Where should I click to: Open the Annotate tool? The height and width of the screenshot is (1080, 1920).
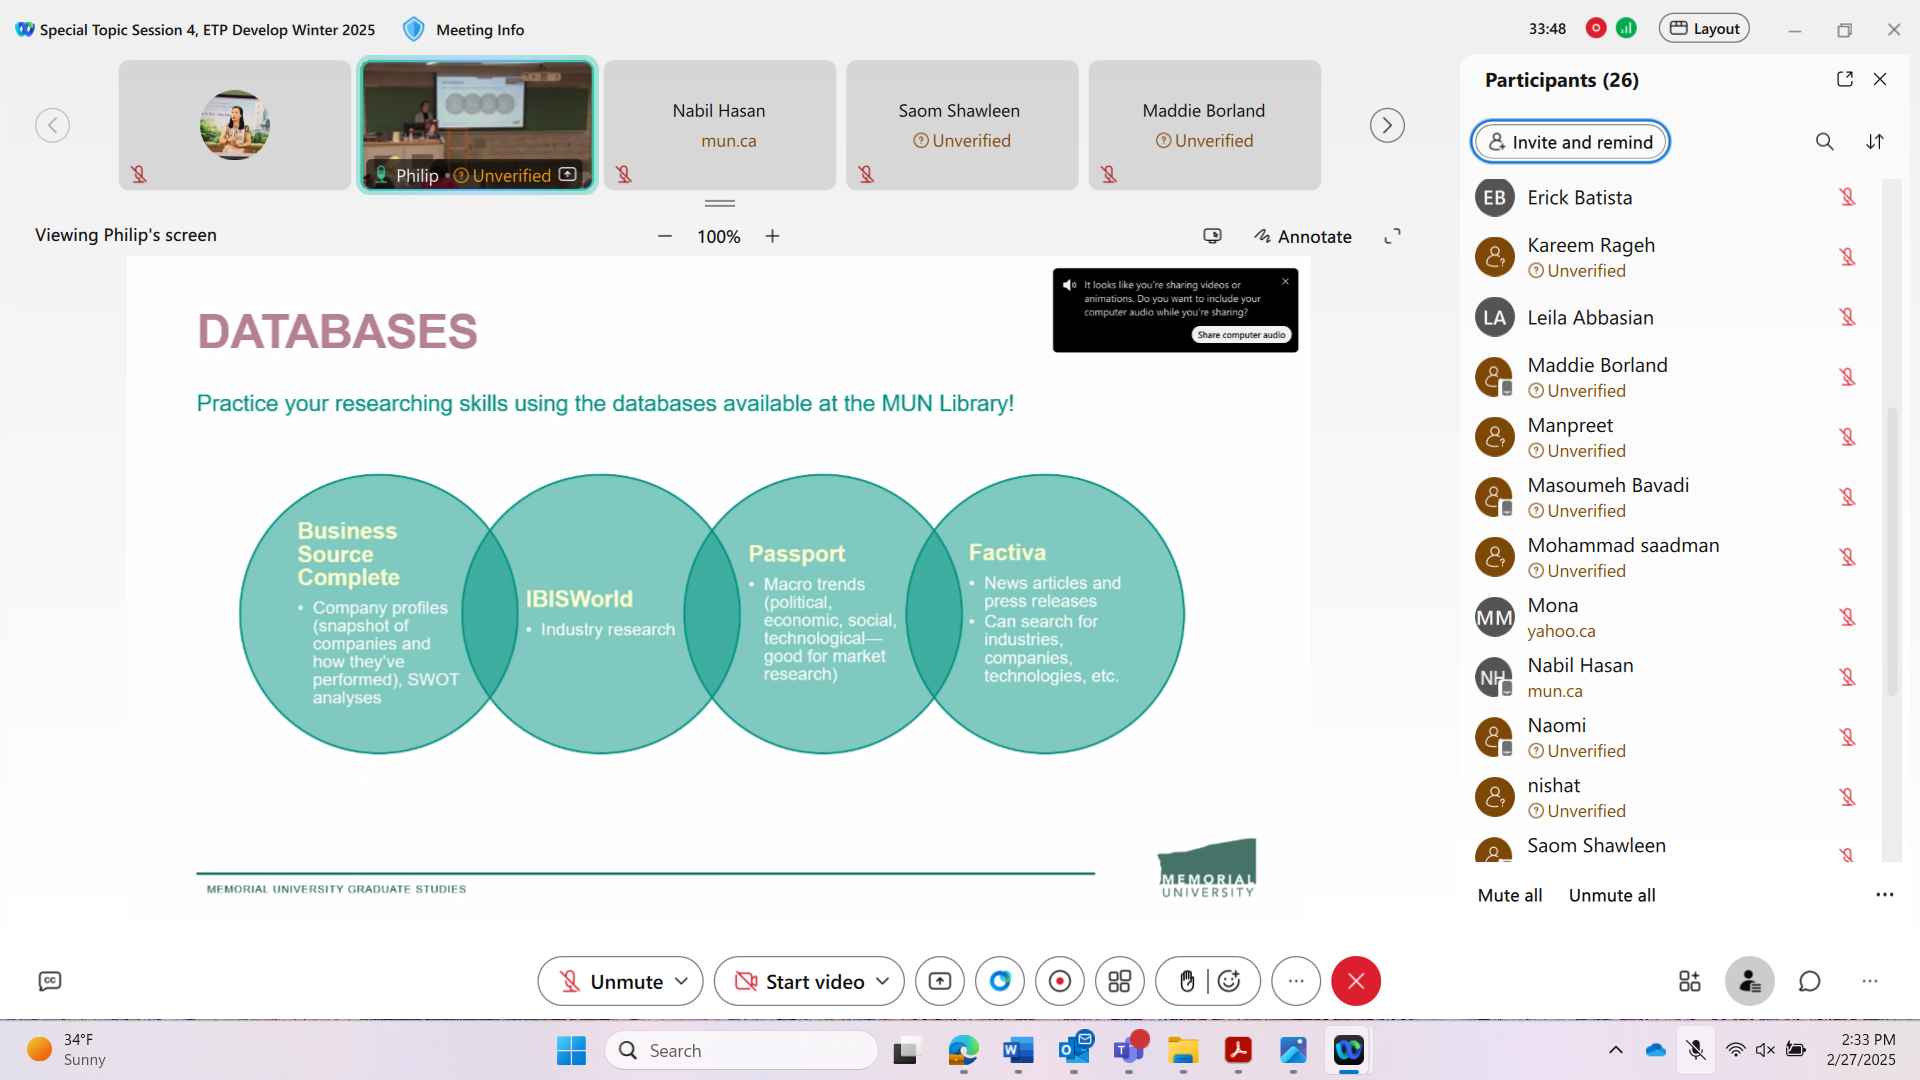pos(1303,236)
